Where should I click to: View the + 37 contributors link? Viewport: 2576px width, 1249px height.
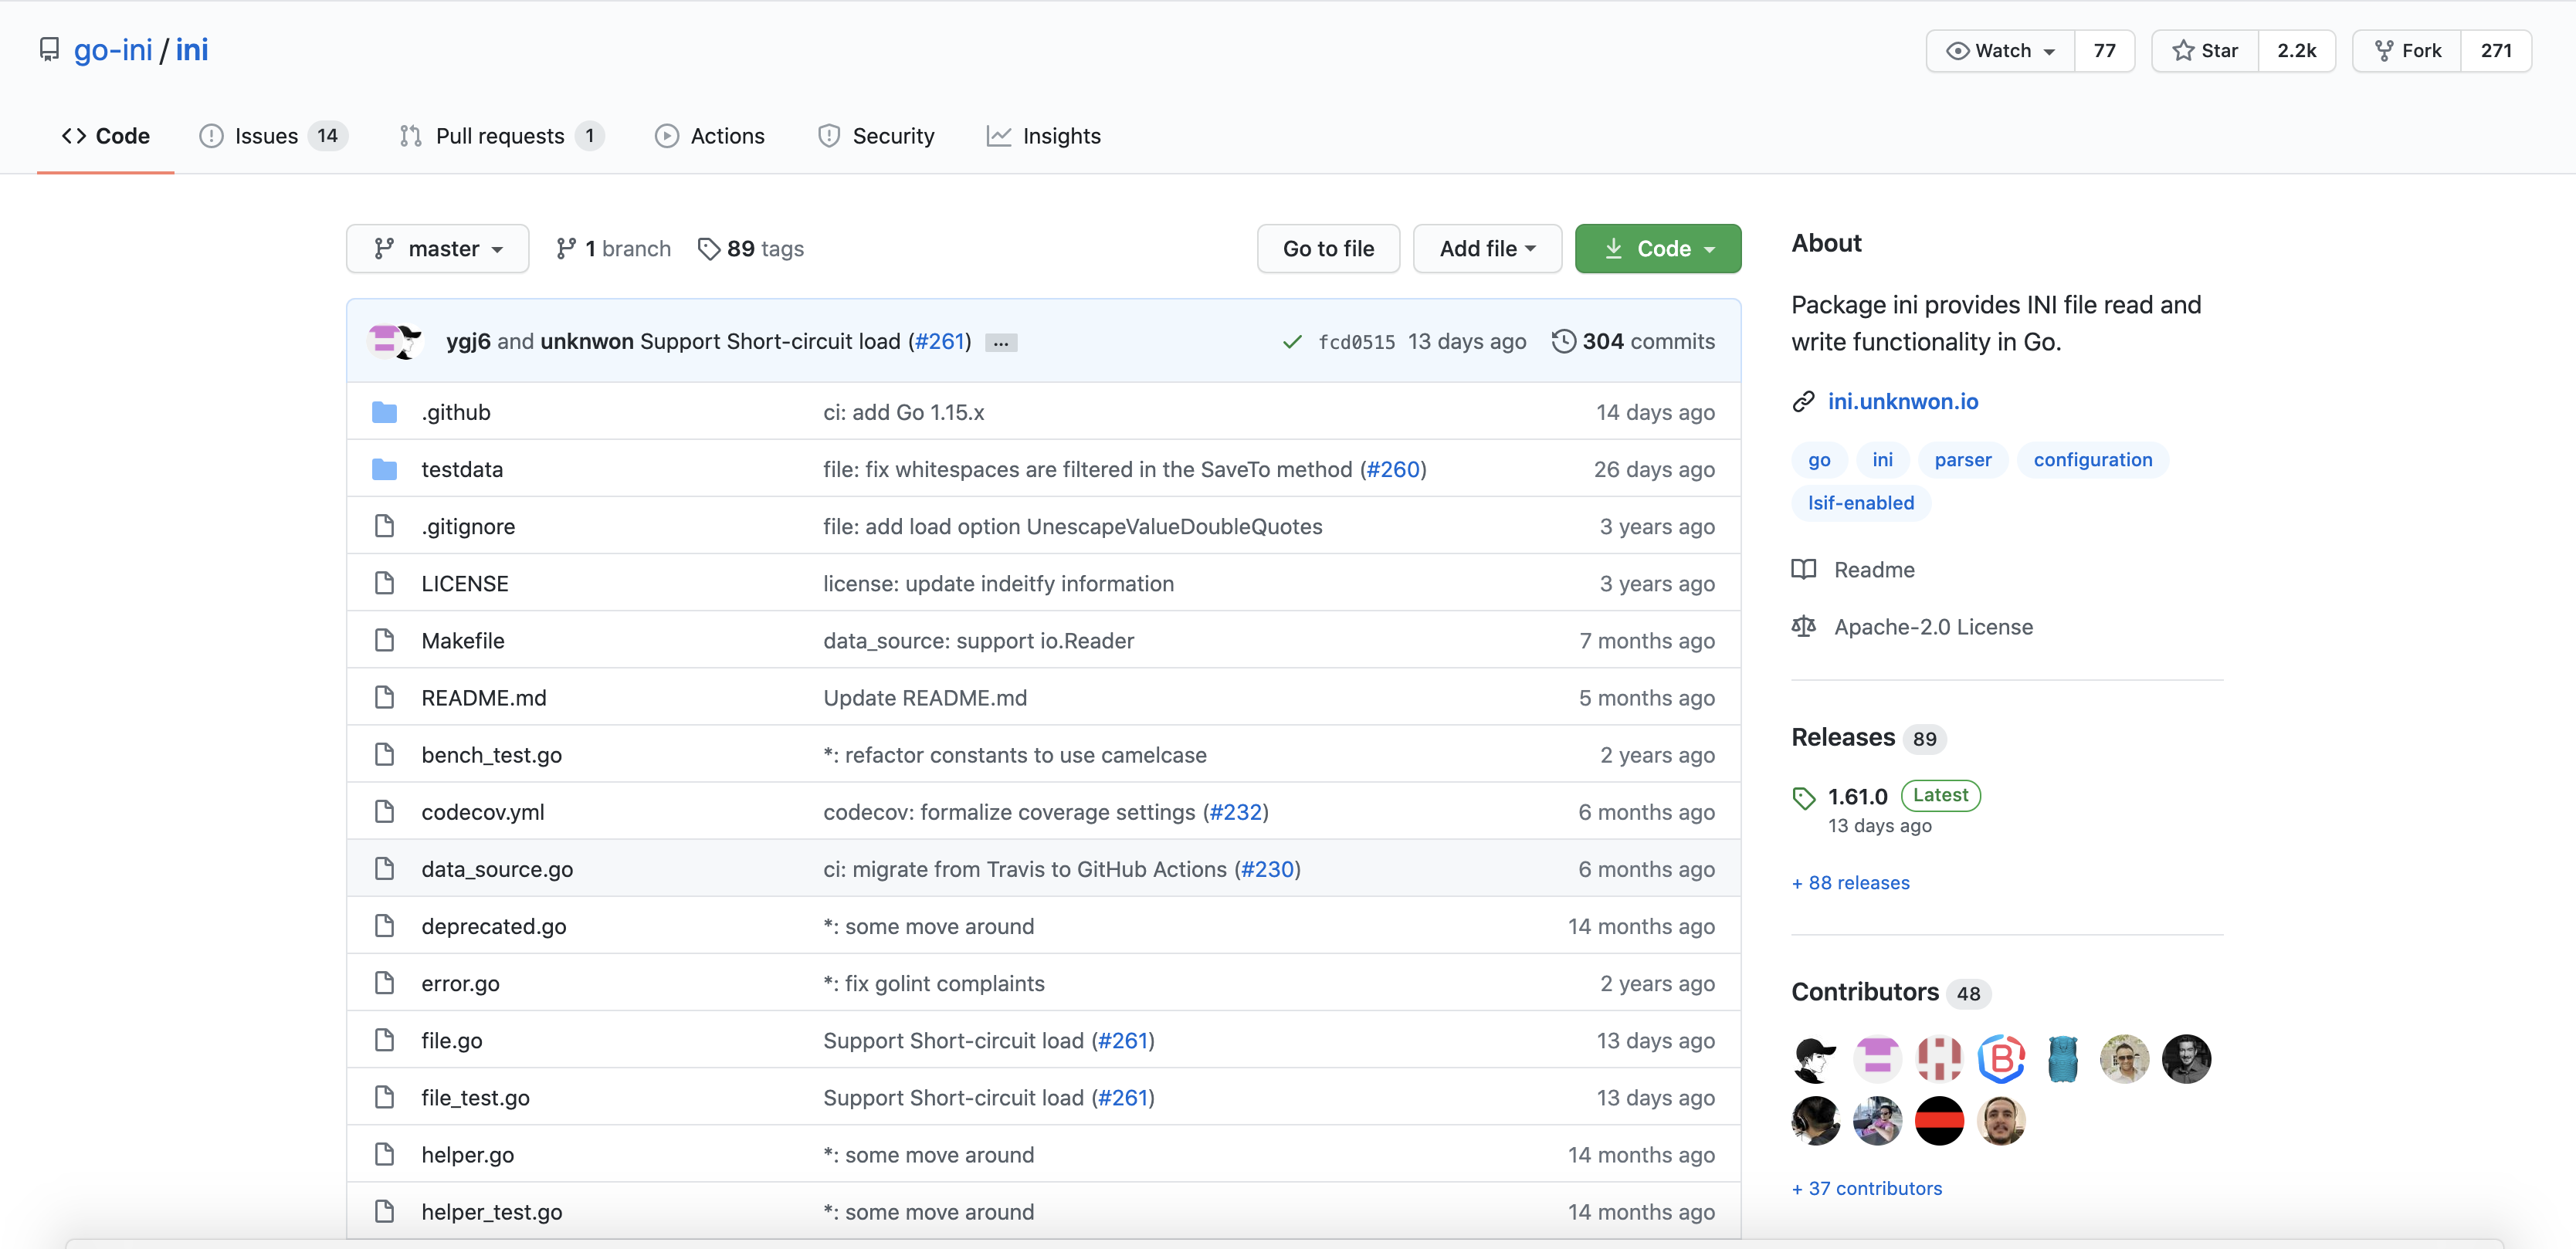tap(1867, 1189)
